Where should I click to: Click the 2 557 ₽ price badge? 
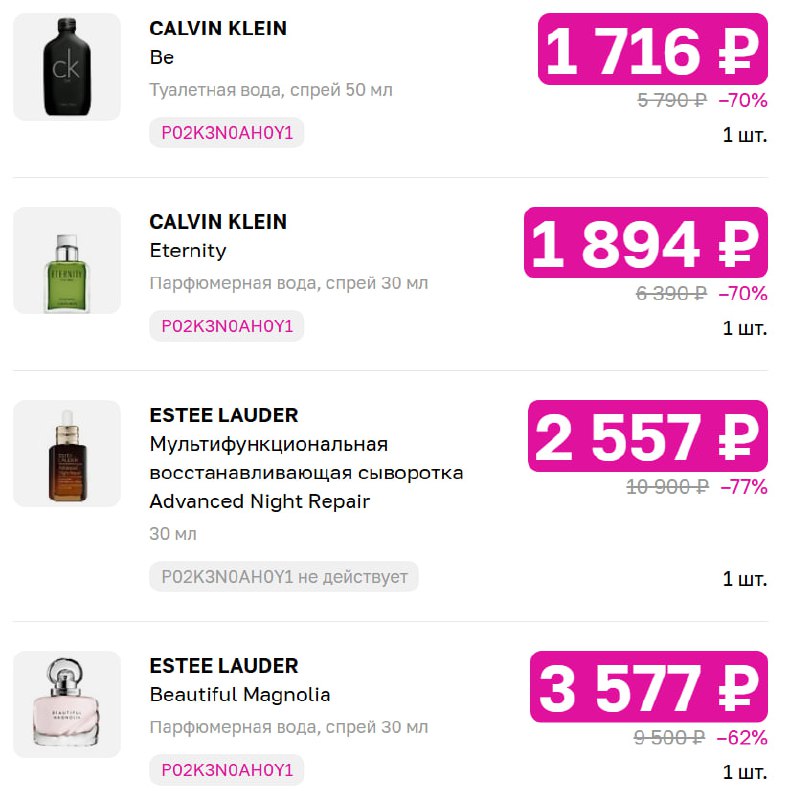point(648,436)
